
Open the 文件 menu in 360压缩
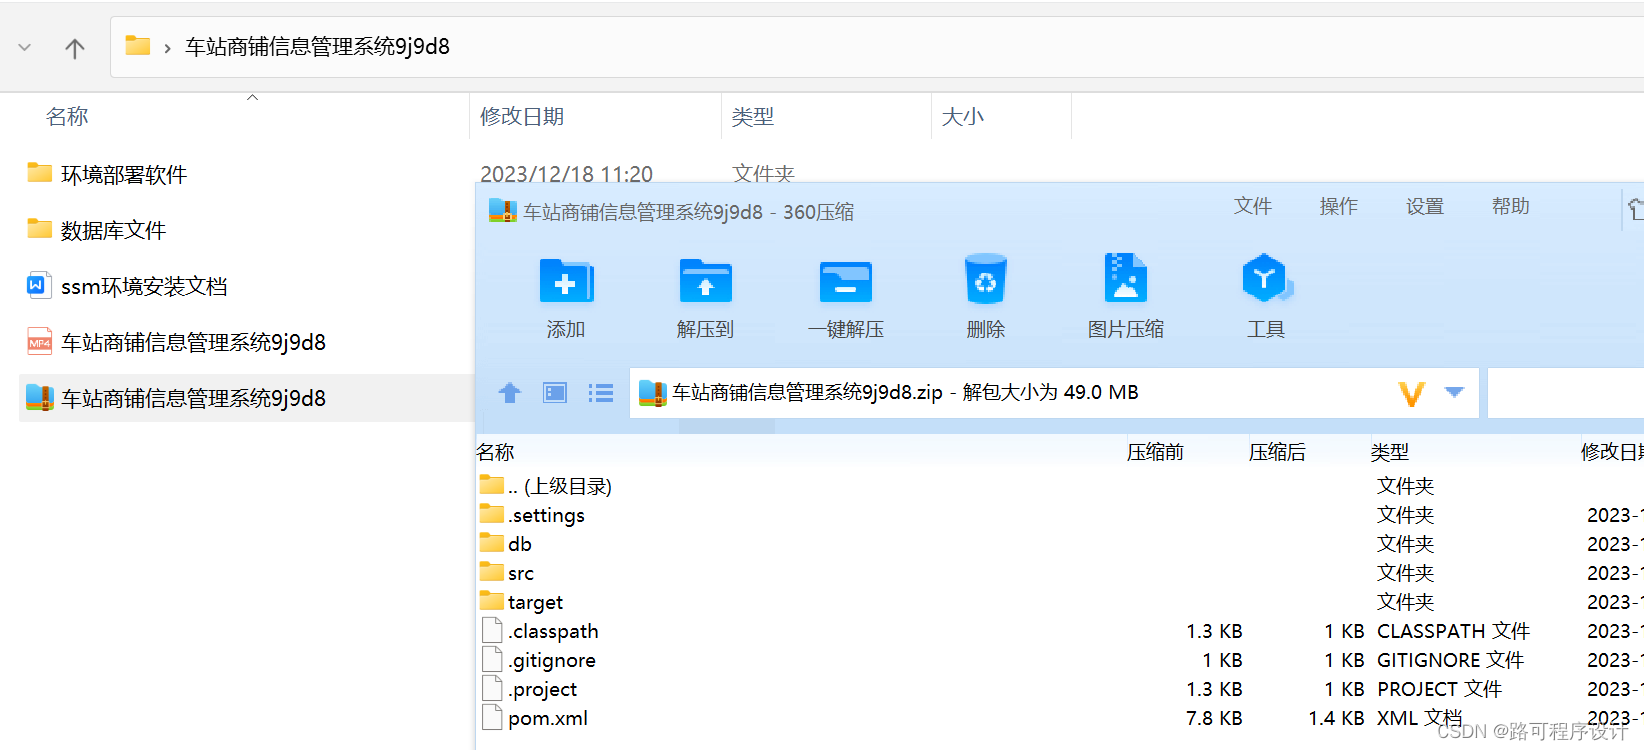[1253, 206]
